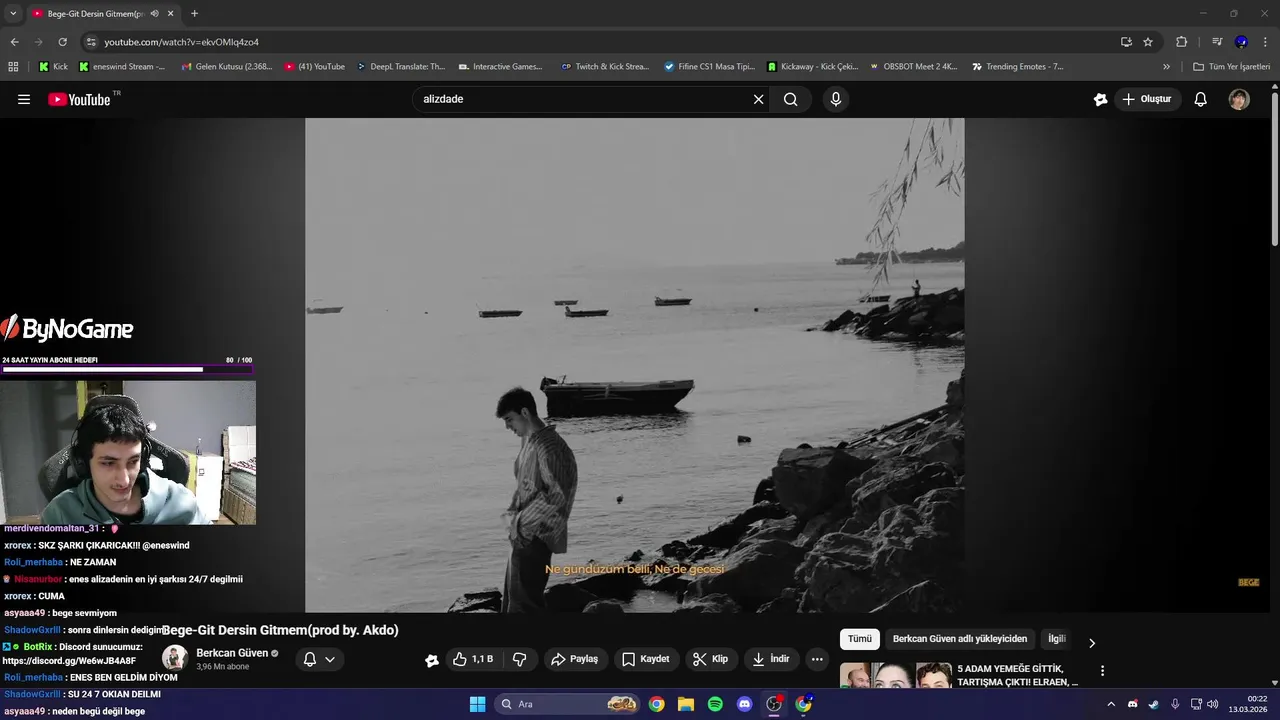Open media controls icon in toolbar
Screen dimensions: 1280x720
[1216, 42]
